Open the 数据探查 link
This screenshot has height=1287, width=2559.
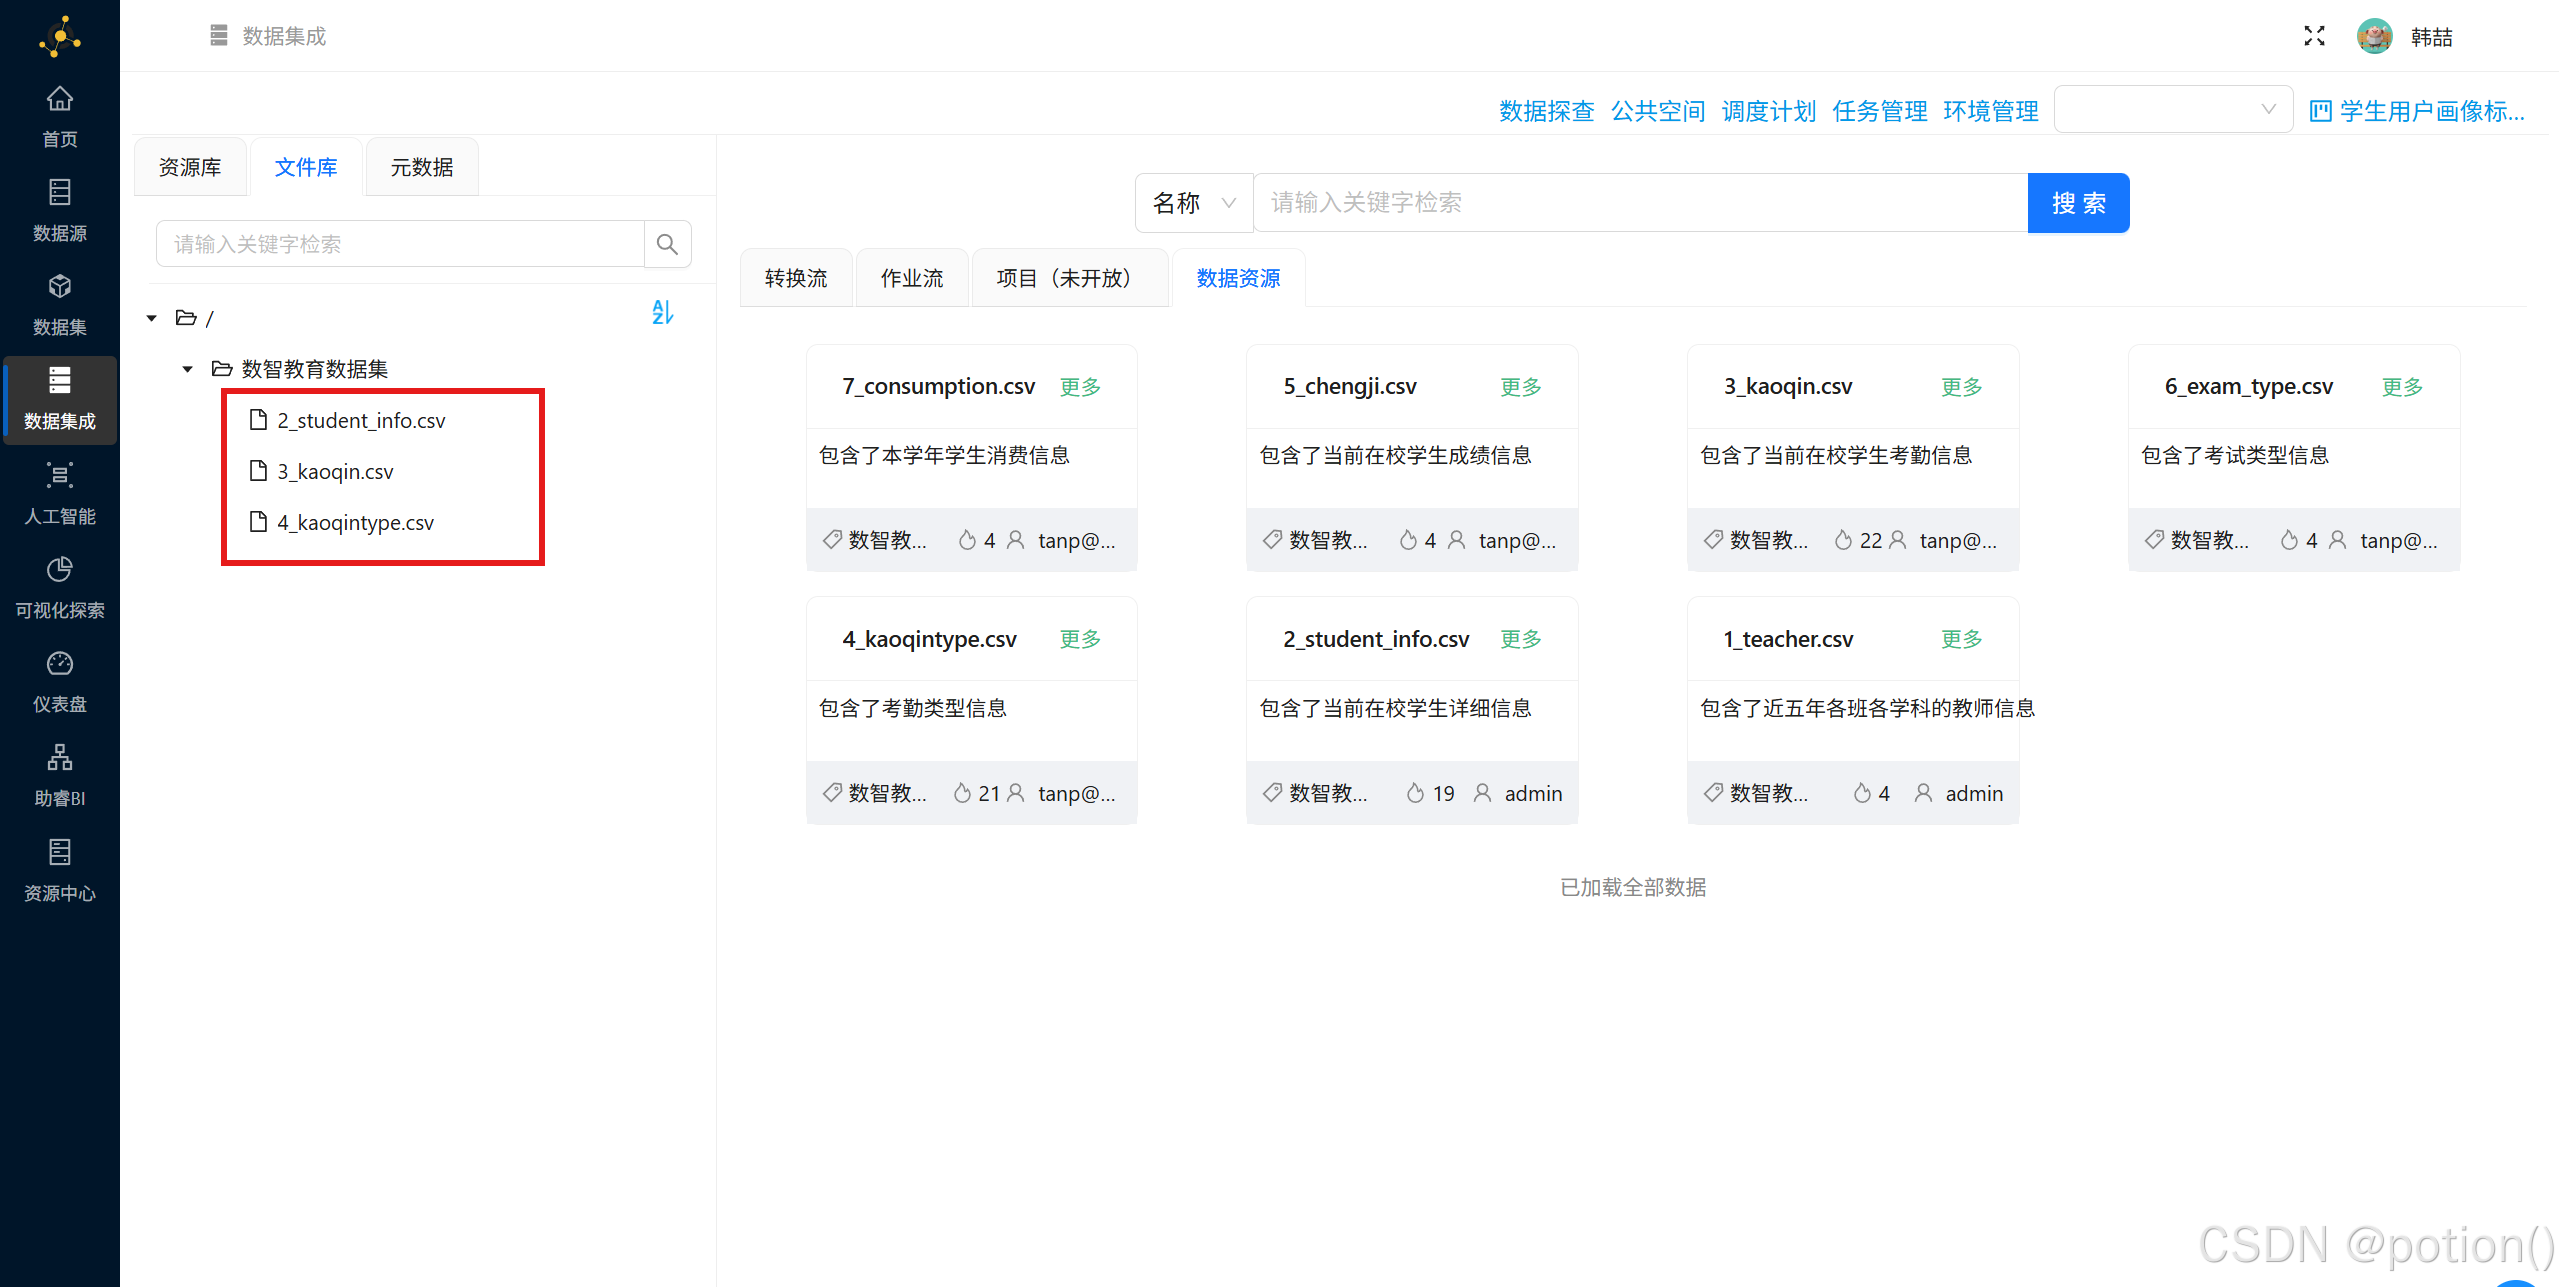pyautogui.click(x=1546, y=111)
